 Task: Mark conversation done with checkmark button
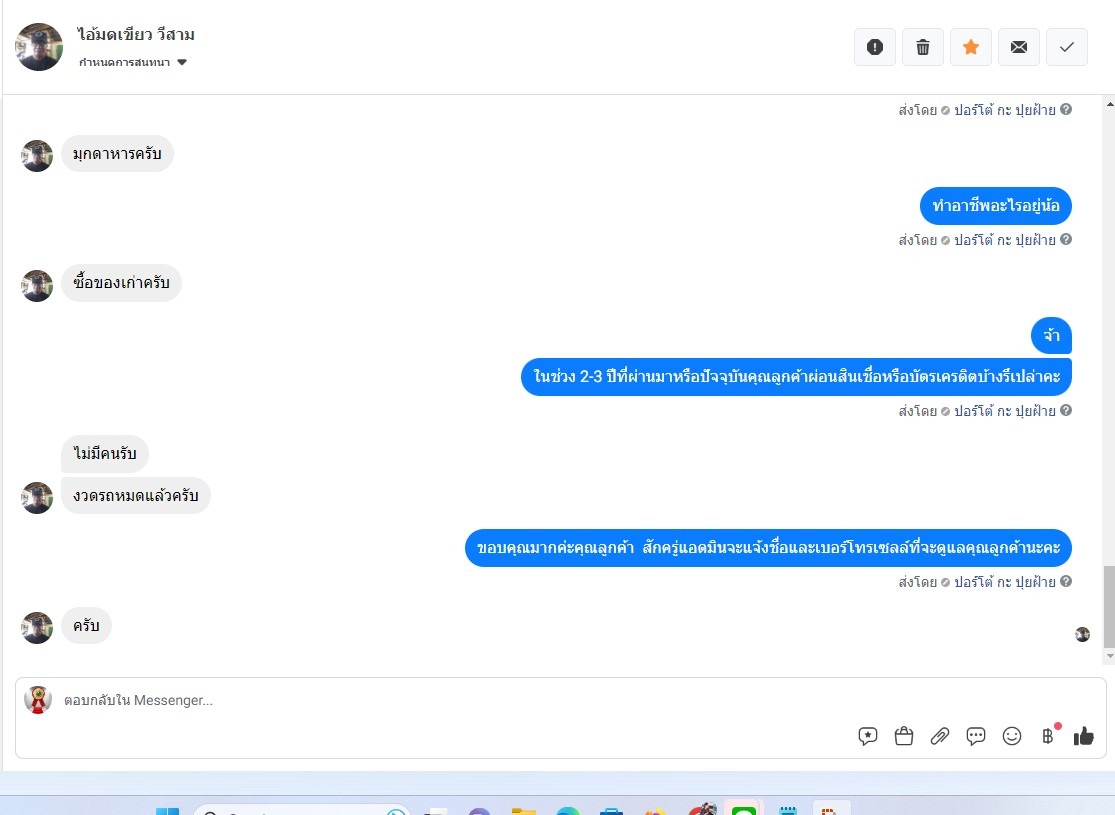pos(1067,47)
